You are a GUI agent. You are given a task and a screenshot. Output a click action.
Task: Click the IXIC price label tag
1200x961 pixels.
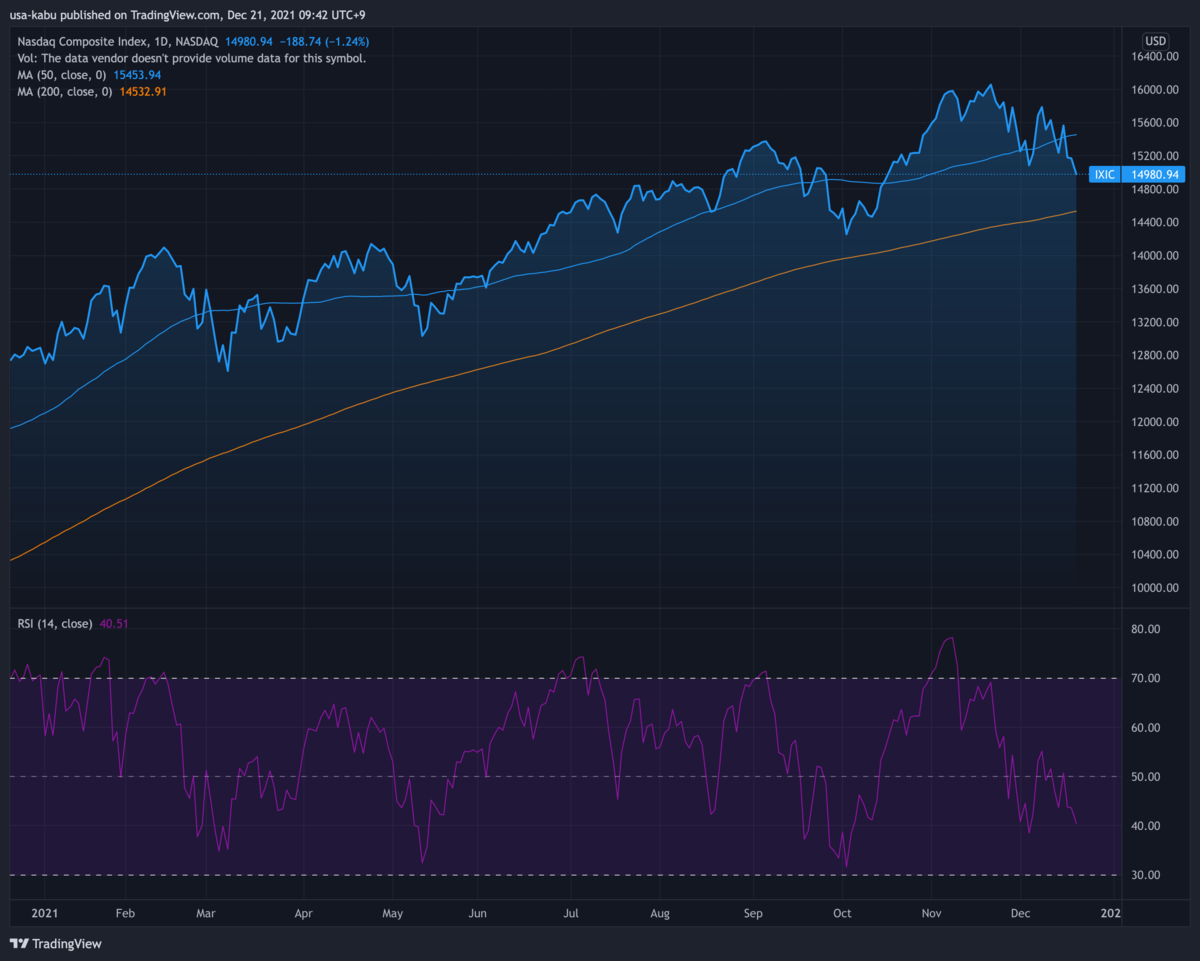pyautogui.click(x=1104, y=174)
